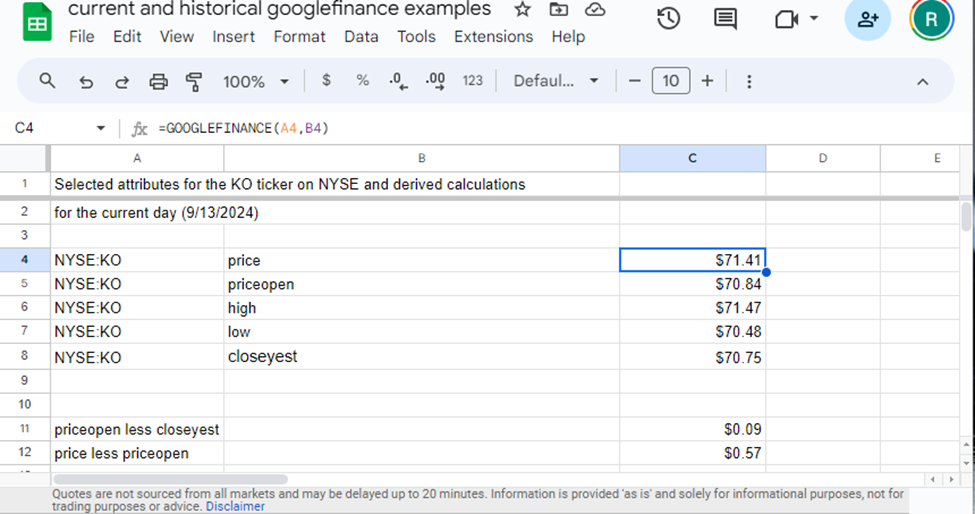Open the Format menu
The height and width of the screenshot is (514, 975).
pyautogui.click(x=299, y=37)
